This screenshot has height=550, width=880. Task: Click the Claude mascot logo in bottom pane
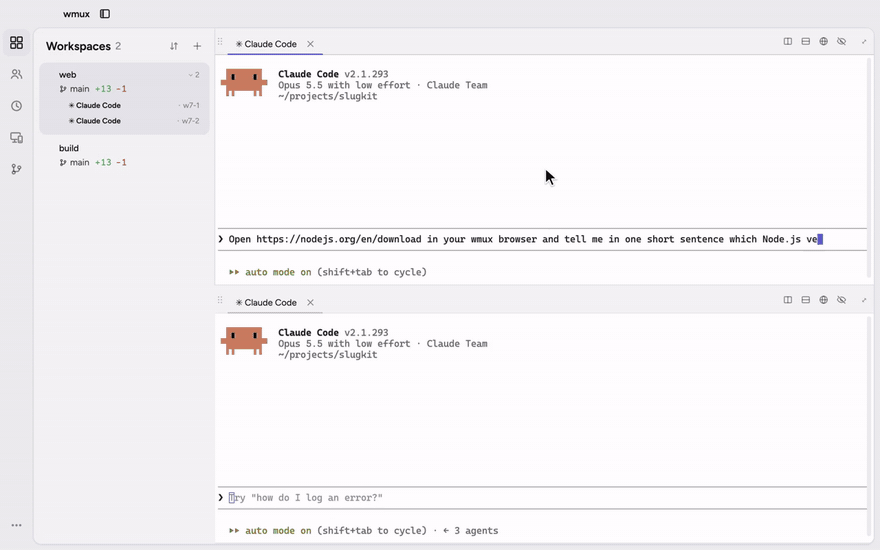point(244,341)
